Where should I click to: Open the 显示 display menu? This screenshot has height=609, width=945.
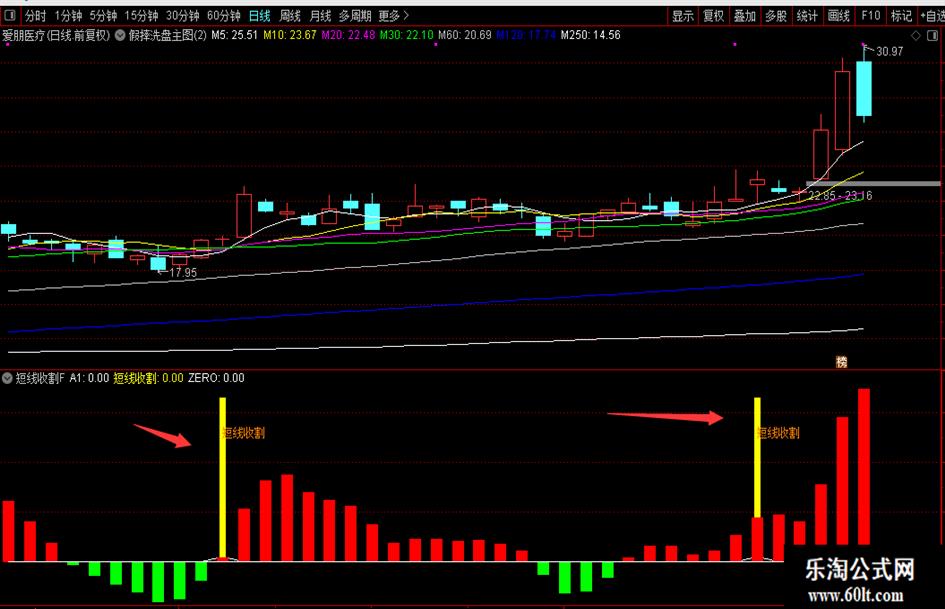(x=683, y=16)
